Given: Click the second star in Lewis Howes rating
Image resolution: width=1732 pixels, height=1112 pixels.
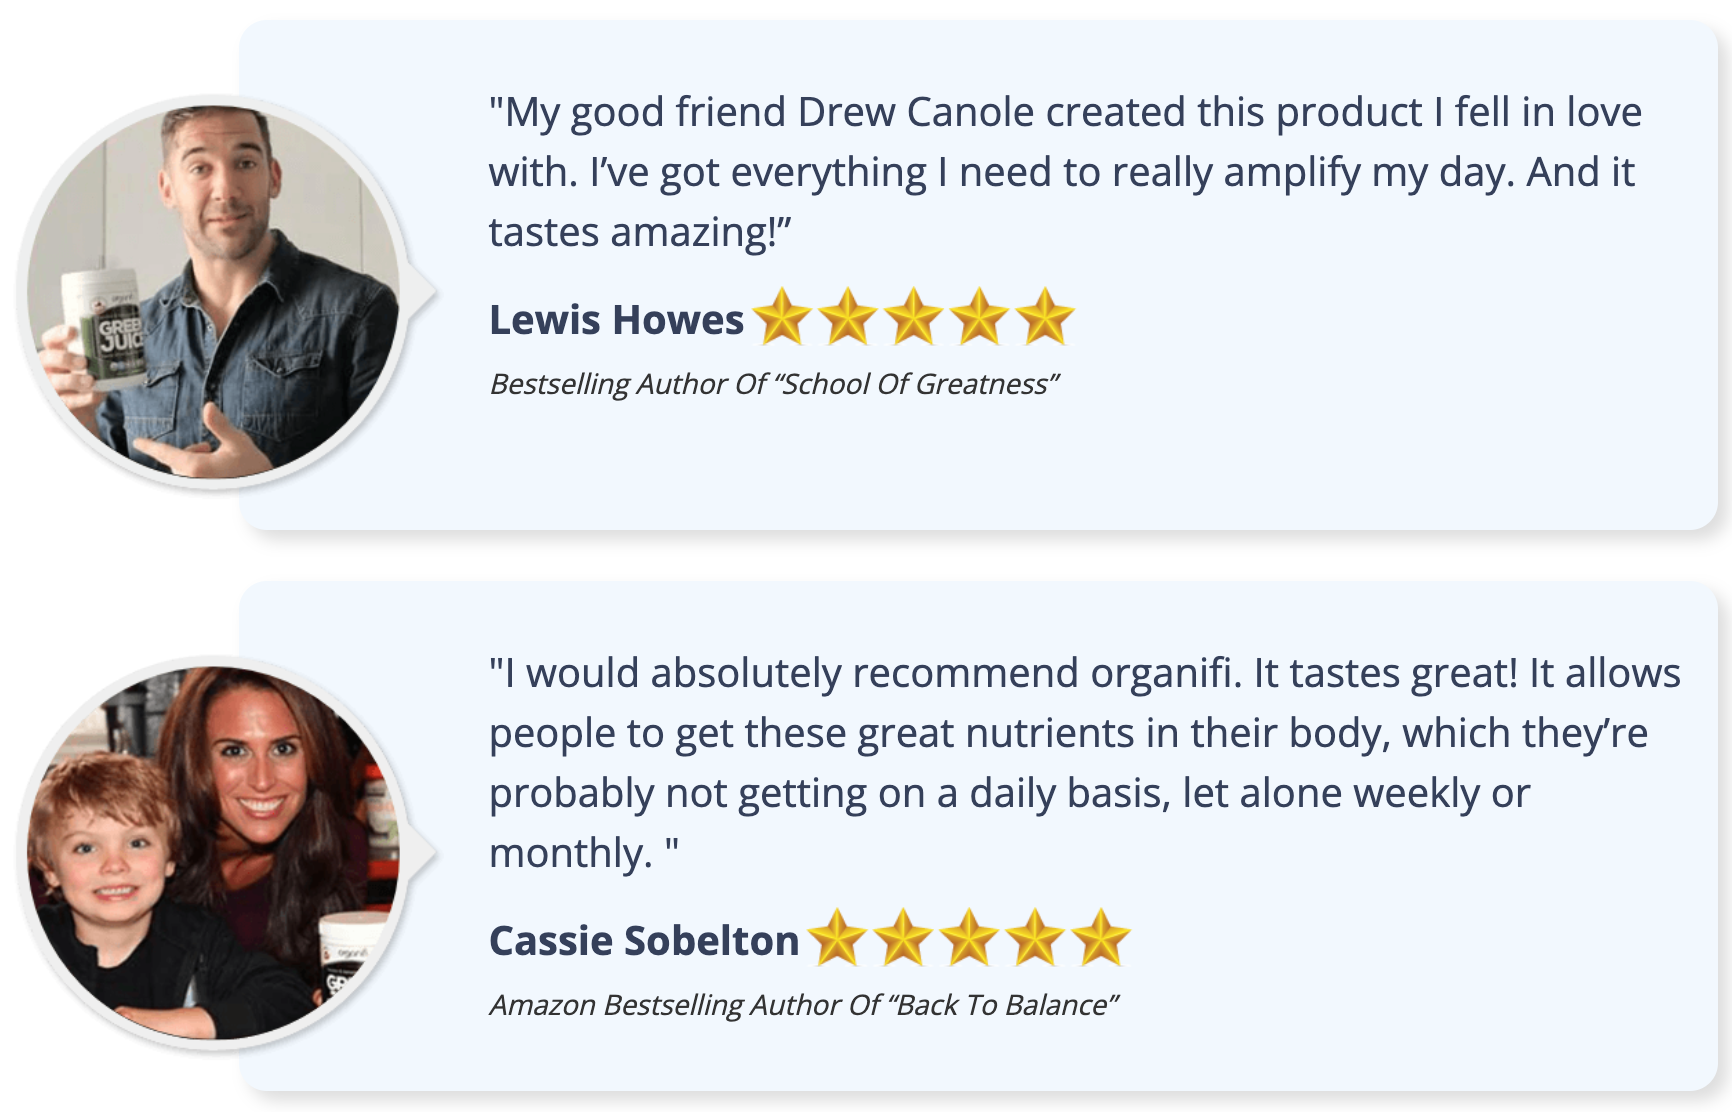Looking at the screenshot, I should [848, 317].
